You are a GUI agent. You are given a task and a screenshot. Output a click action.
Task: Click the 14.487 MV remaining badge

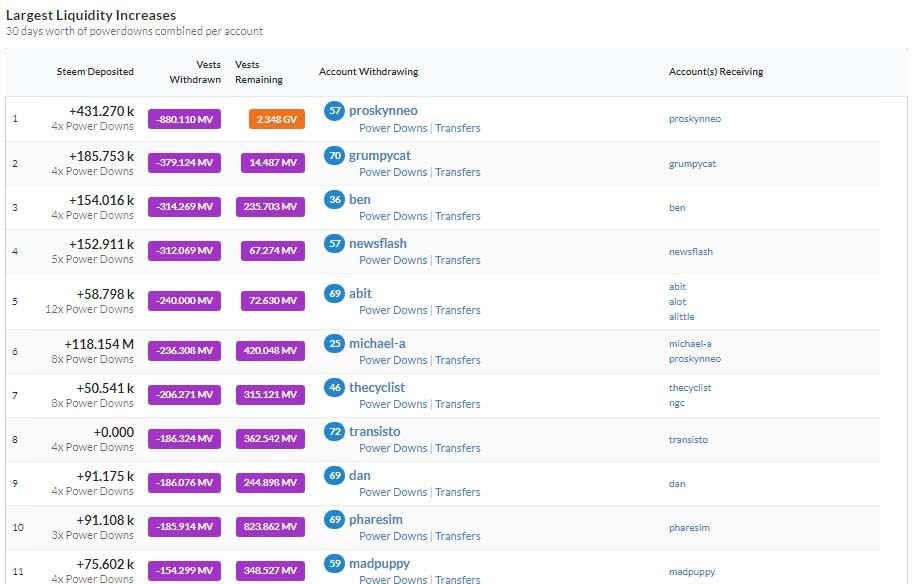273,163
